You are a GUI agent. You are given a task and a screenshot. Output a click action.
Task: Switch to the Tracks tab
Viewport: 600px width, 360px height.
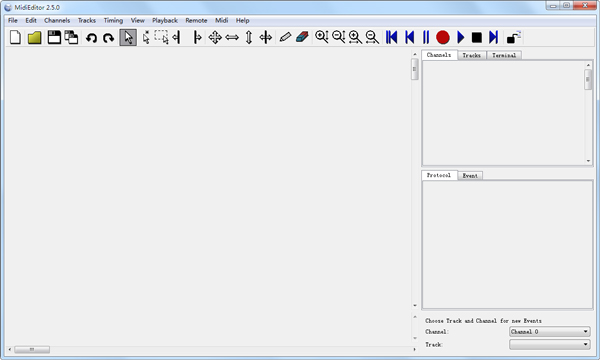(x=471, y=55)
